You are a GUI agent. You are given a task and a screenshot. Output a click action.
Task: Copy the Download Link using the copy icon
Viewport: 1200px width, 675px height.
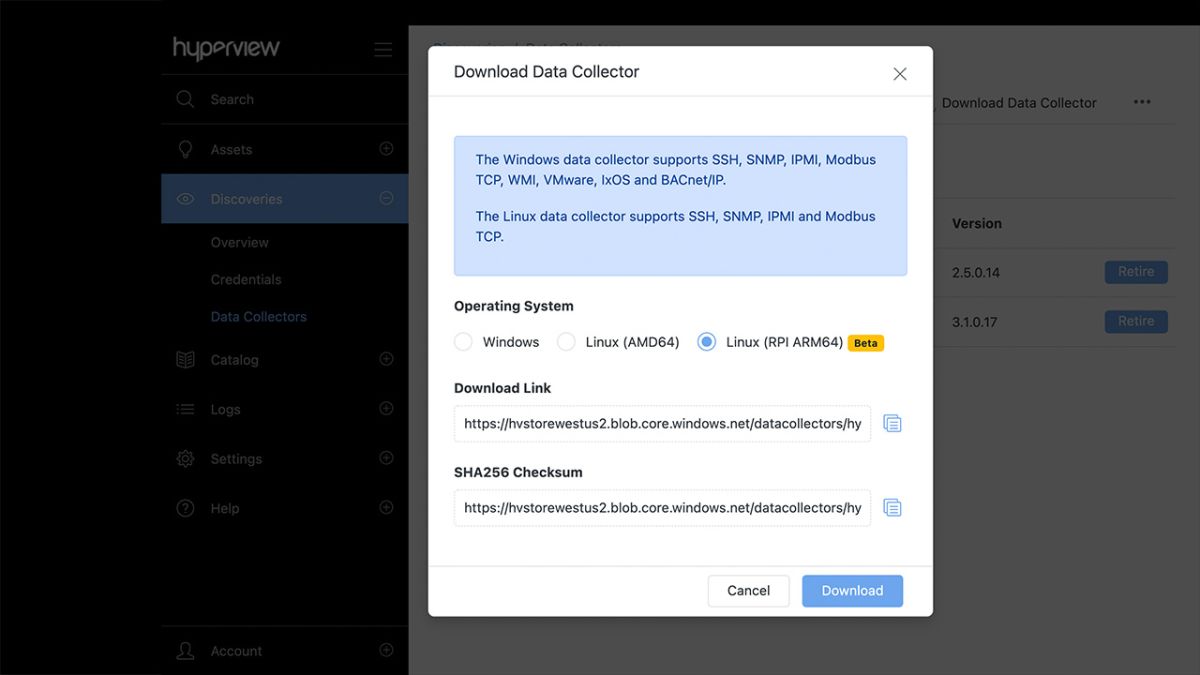pos(891,423)
